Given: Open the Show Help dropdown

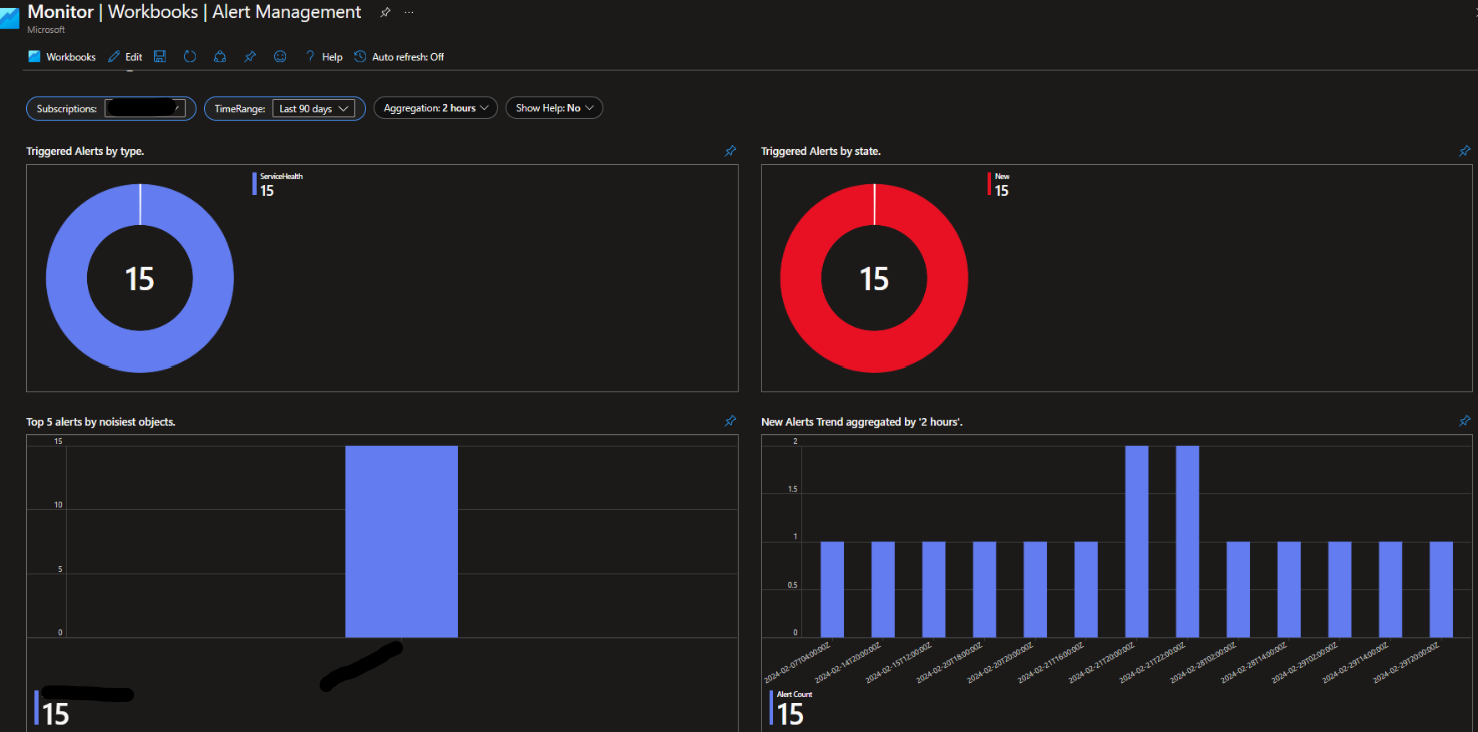Looking at the screenshot, I should 554,108.
